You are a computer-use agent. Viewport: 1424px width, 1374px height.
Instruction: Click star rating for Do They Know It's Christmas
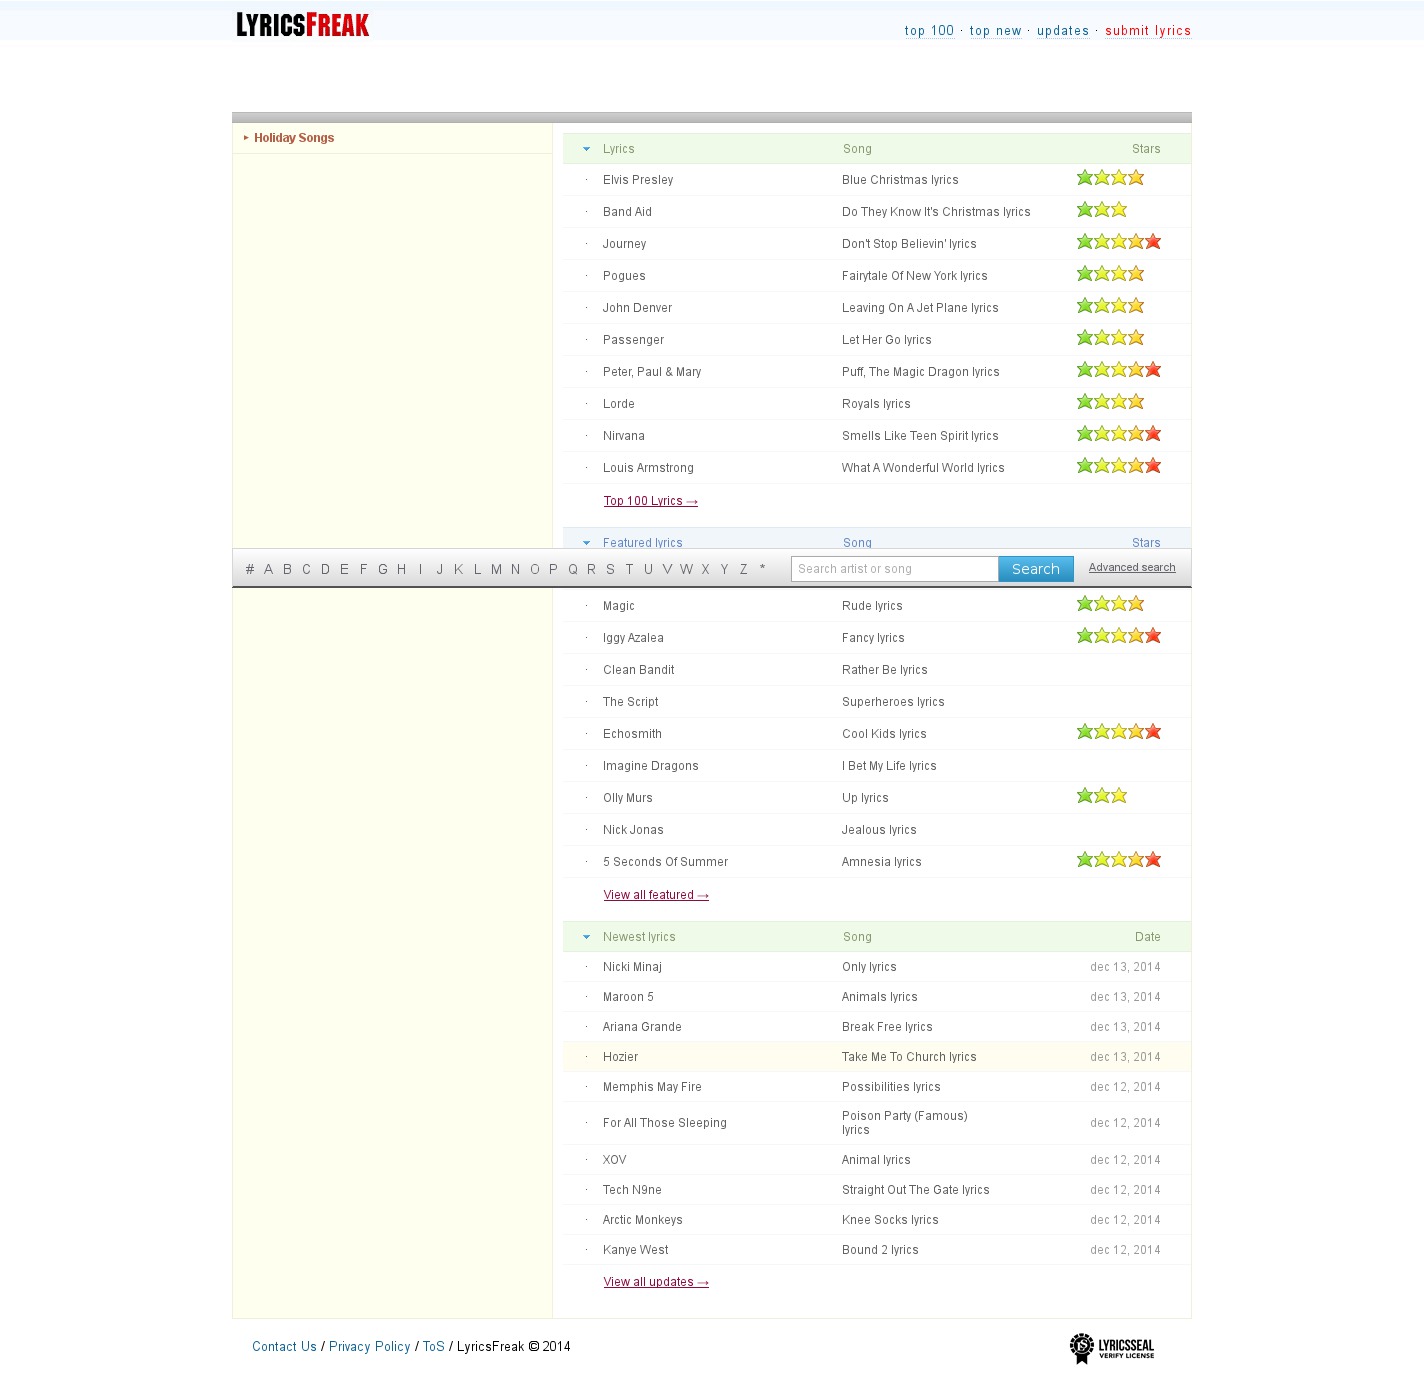[1102, 210]
